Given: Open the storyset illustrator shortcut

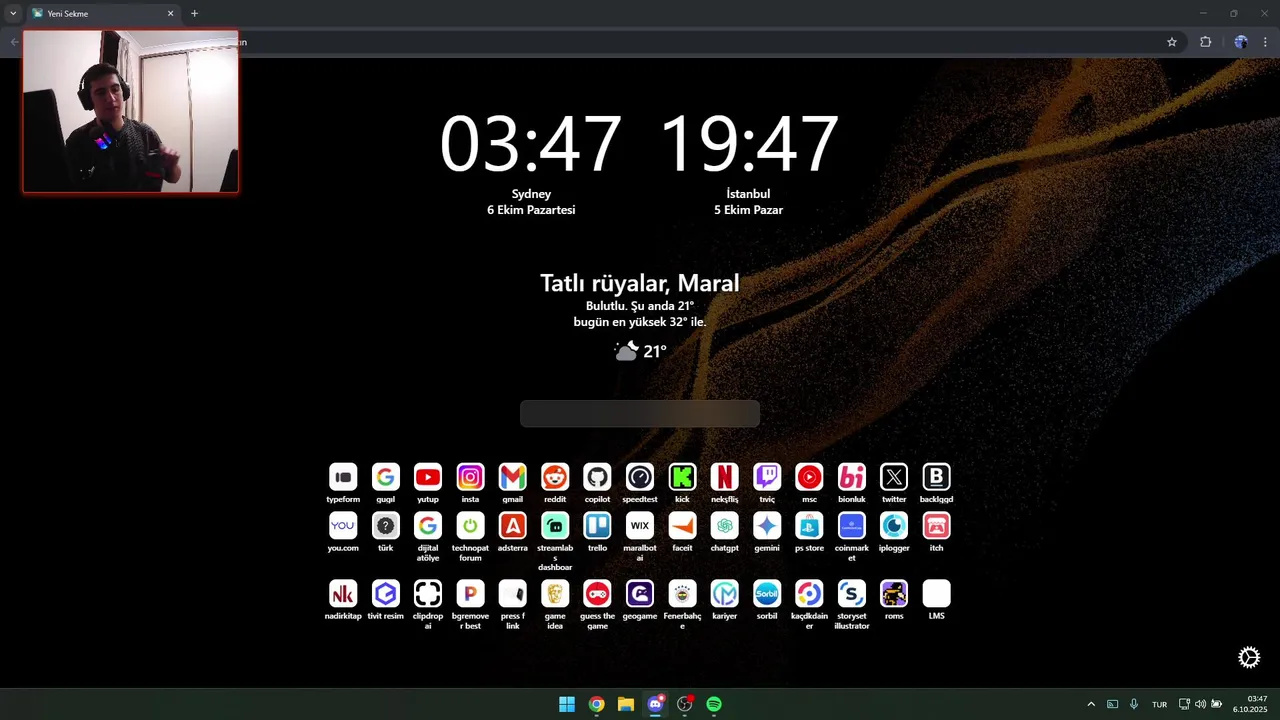Looking at the screenshot, I should 852,593.
